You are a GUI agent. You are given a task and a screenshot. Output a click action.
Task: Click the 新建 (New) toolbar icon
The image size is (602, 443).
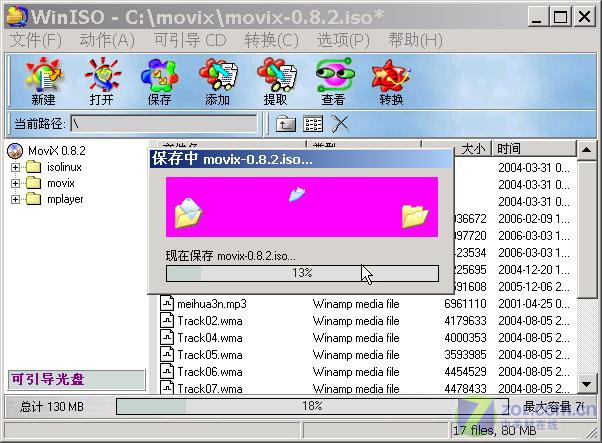coord(43,82)
